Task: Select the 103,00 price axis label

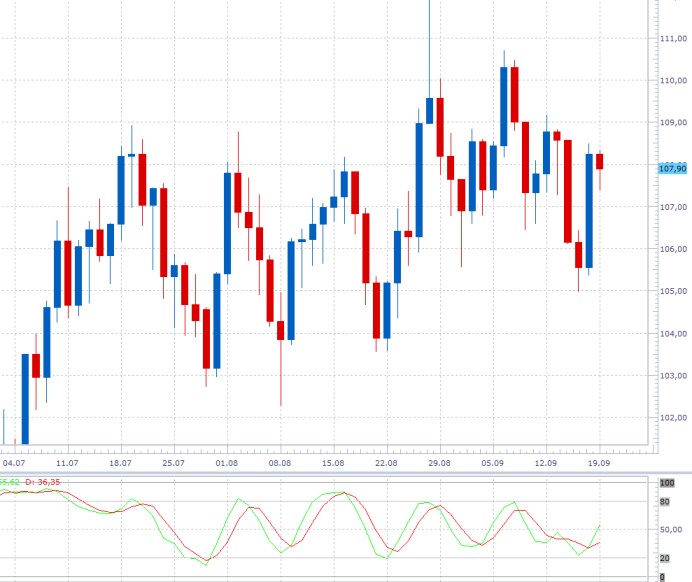Action: [673, 376]
